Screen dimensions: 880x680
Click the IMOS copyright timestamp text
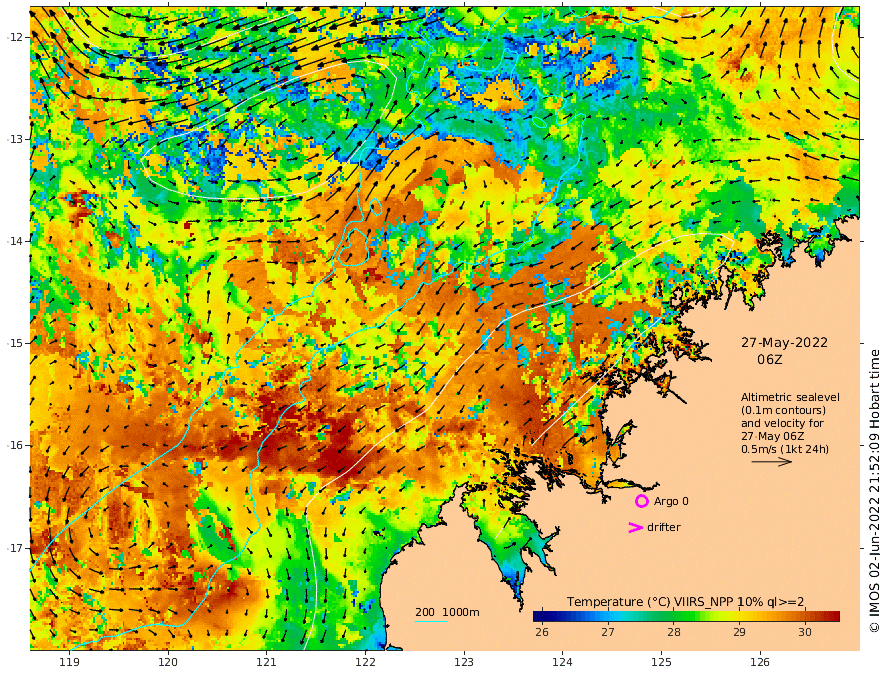pos(874,491)
